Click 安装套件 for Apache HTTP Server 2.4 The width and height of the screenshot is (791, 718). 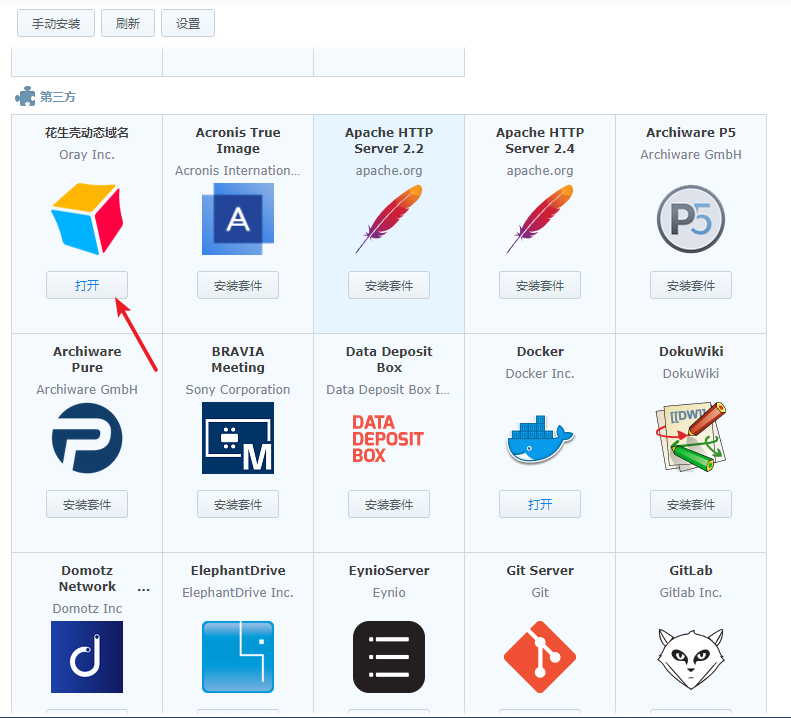click(540, 285)
